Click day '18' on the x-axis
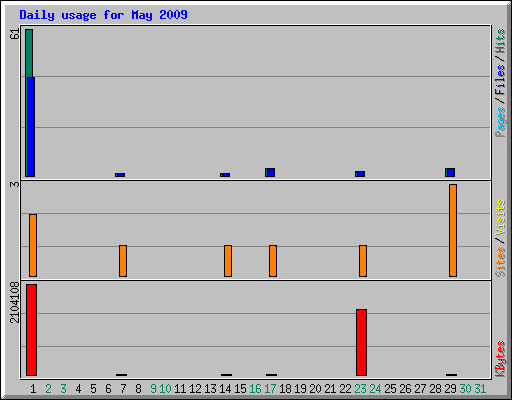 pos(285,389)
